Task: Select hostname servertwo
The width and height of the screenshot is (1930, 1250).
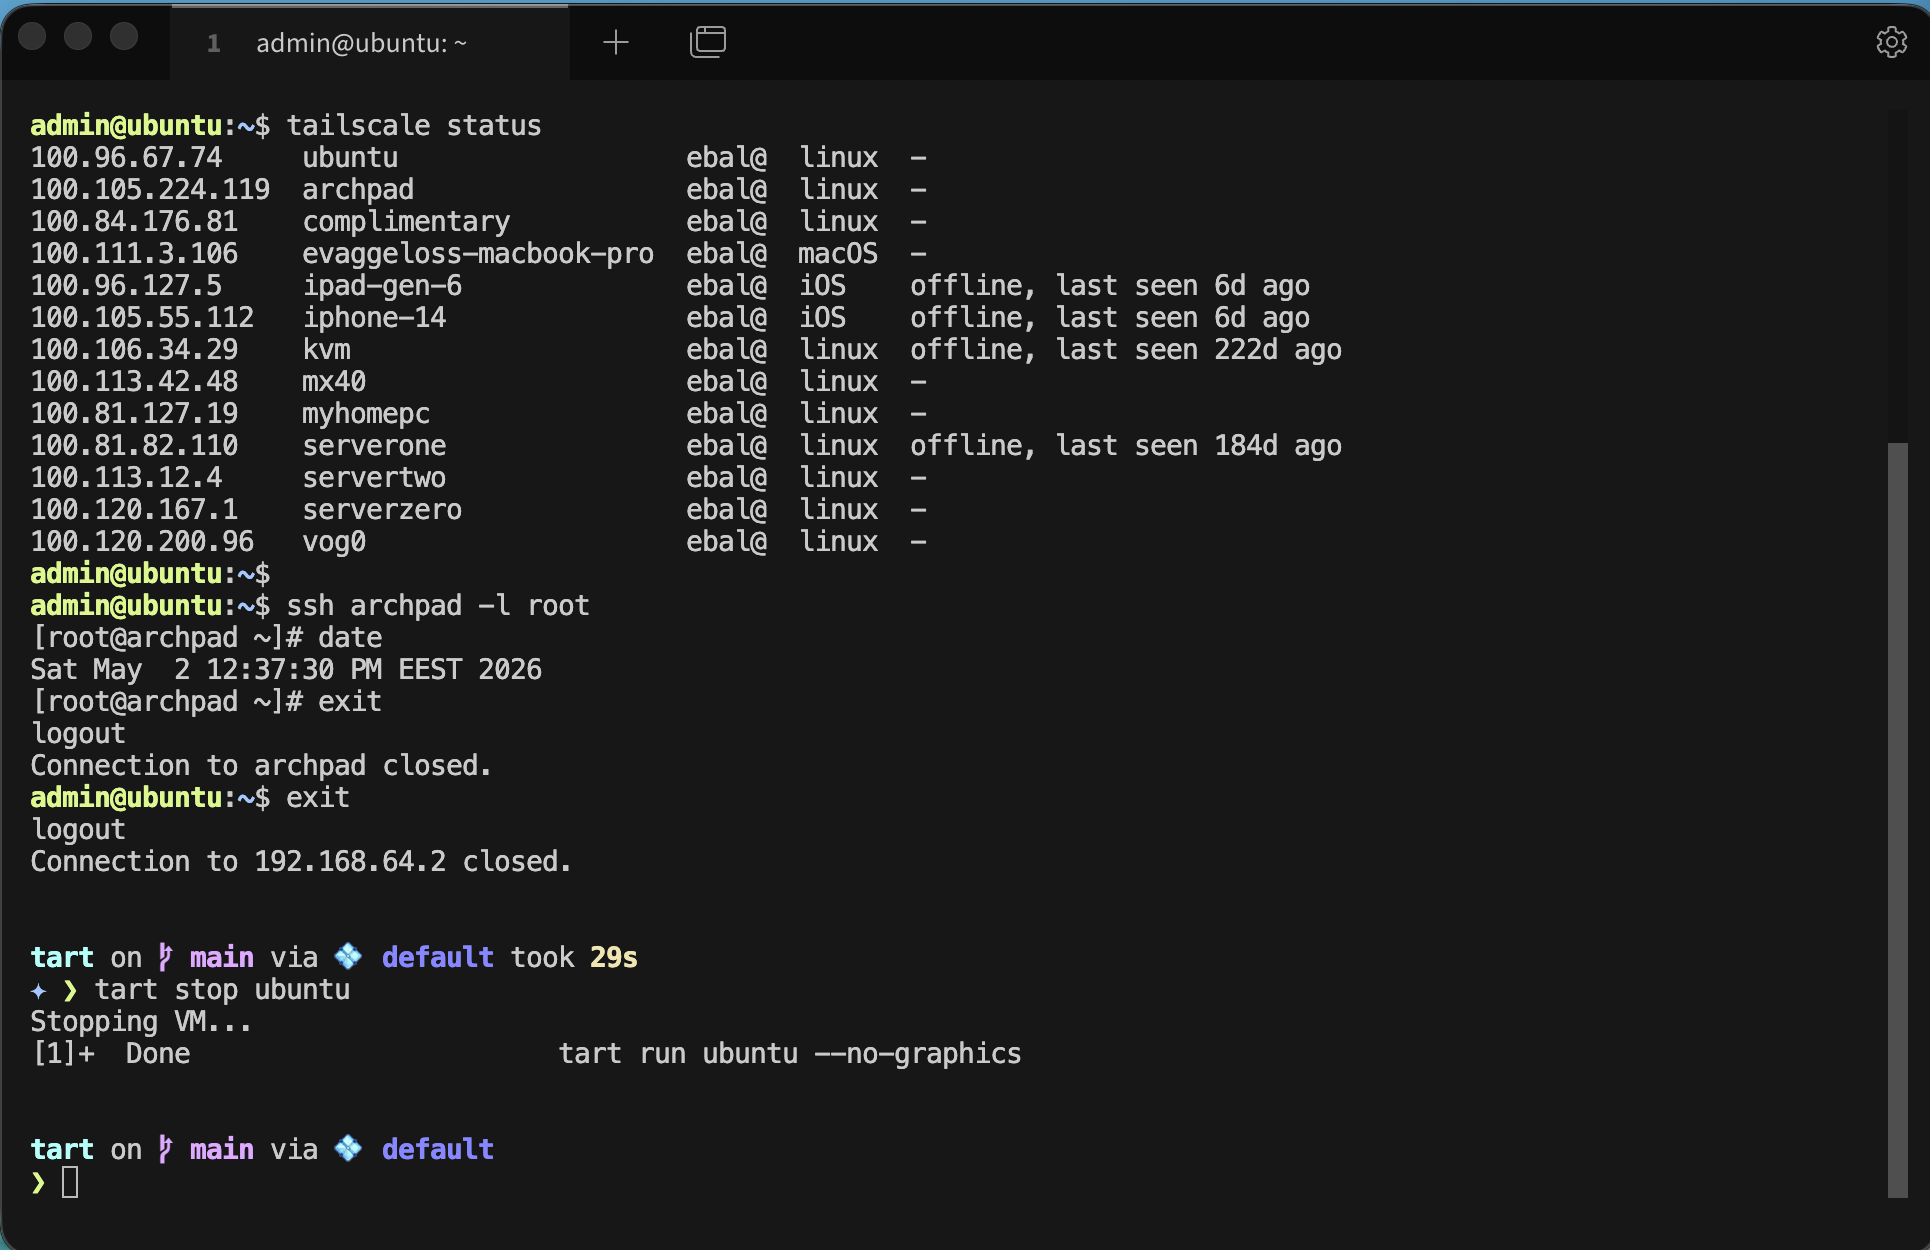Action: point(374,478)
